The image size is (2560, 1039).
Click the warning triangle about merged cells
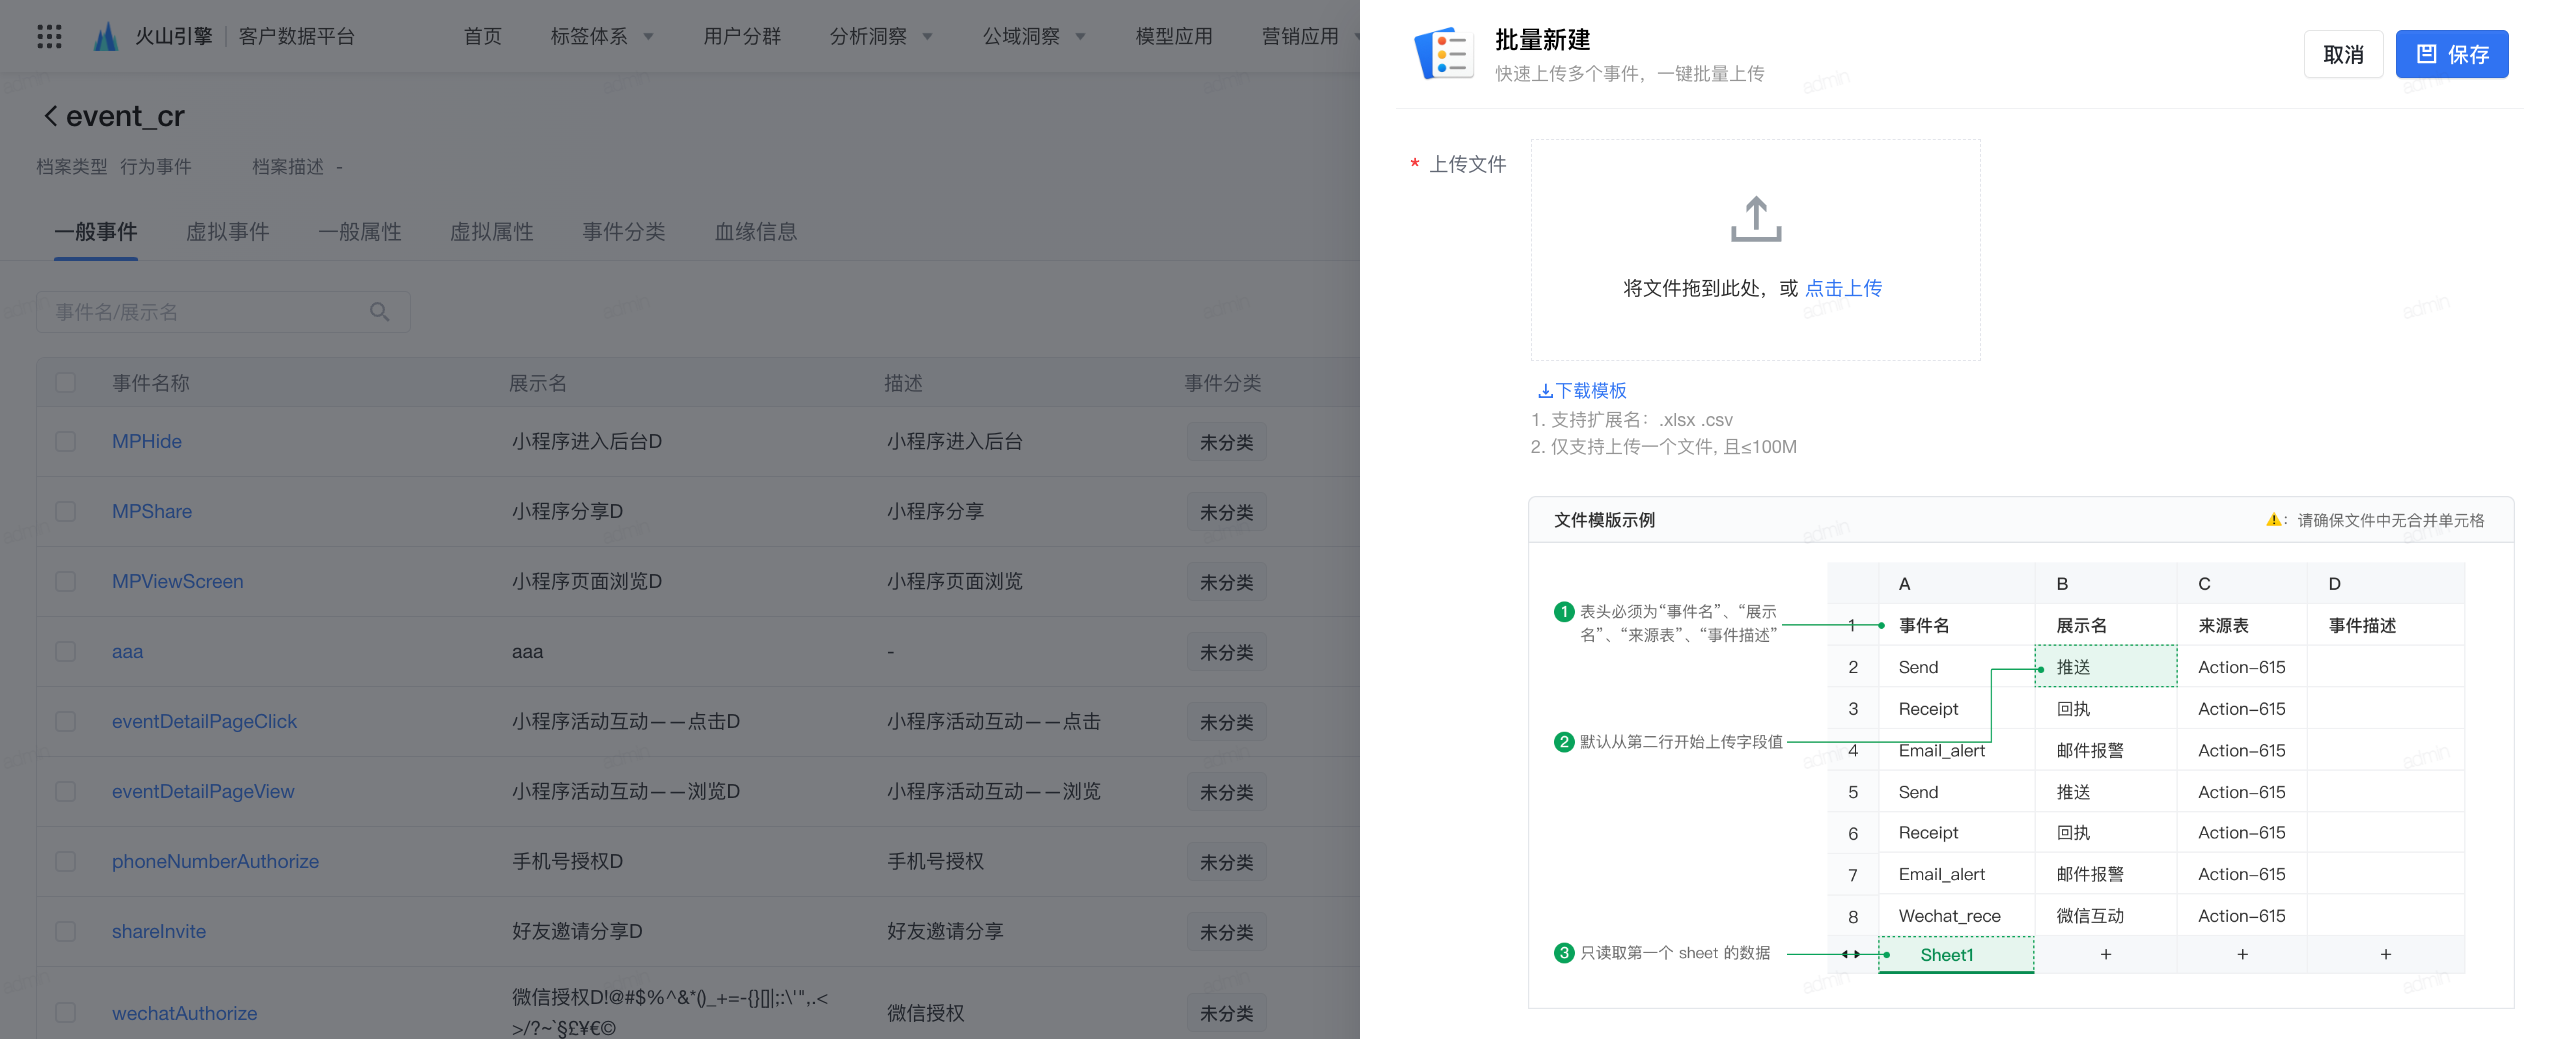(x=2273, y=520)
